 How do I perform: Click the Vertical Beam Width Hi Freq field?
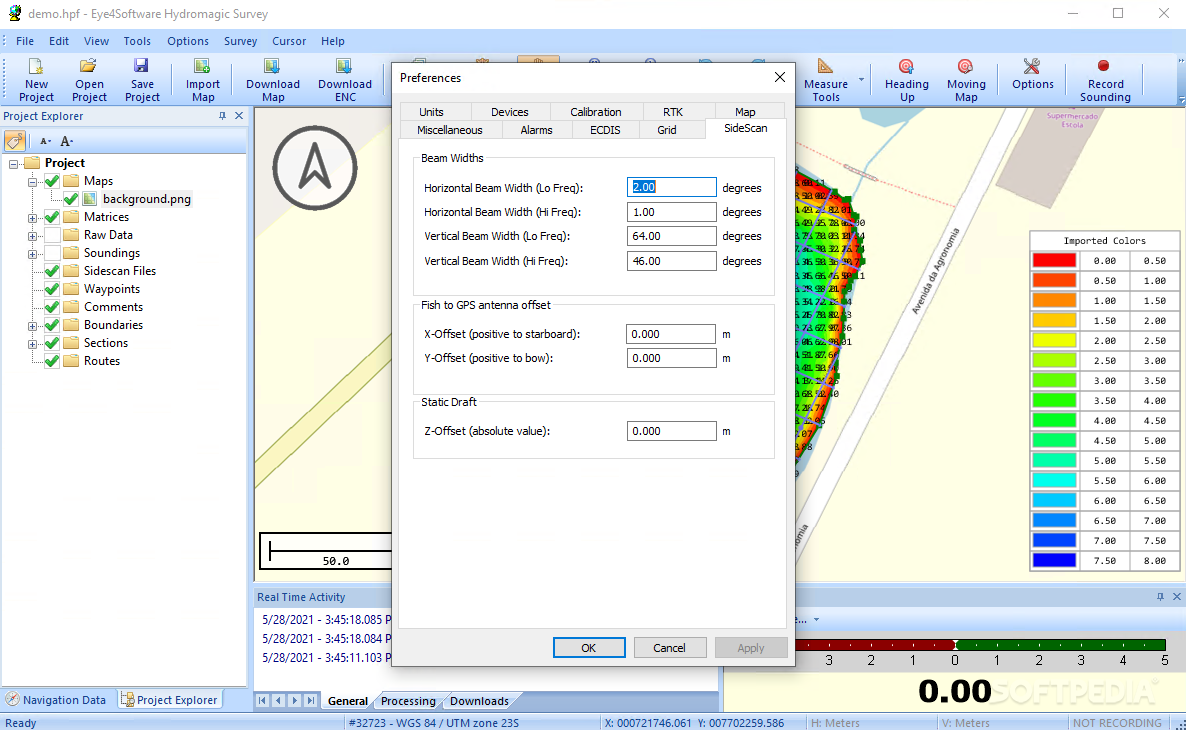click(672, 261)
